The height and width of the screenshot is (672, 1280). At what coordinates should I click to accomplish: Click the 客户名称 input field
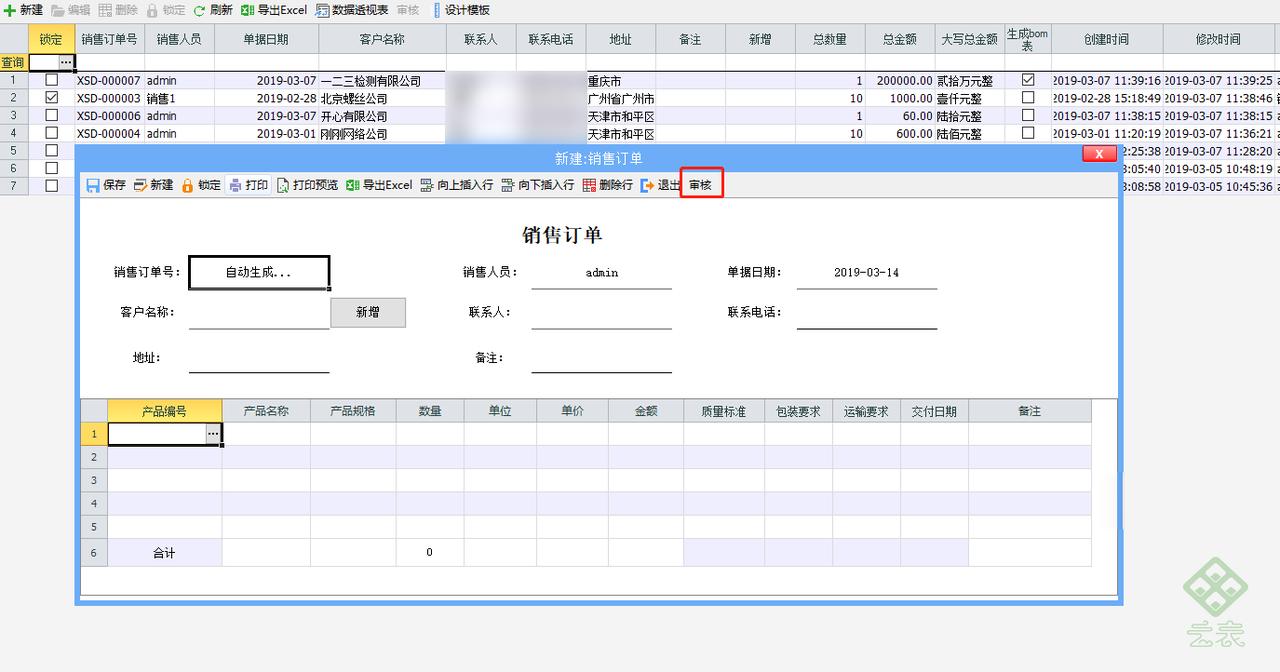(x=259, y=312)
